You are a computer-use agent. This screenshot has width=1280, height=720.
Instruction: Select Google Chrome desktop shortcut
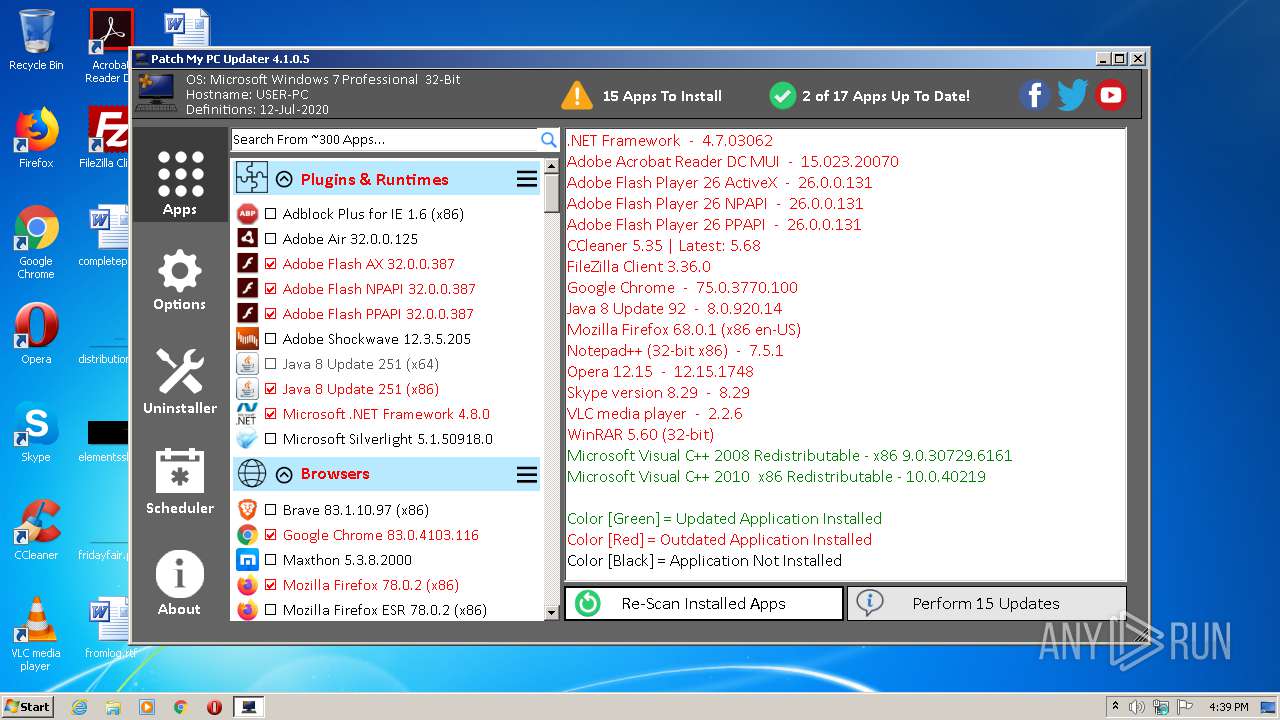(36, 242)
